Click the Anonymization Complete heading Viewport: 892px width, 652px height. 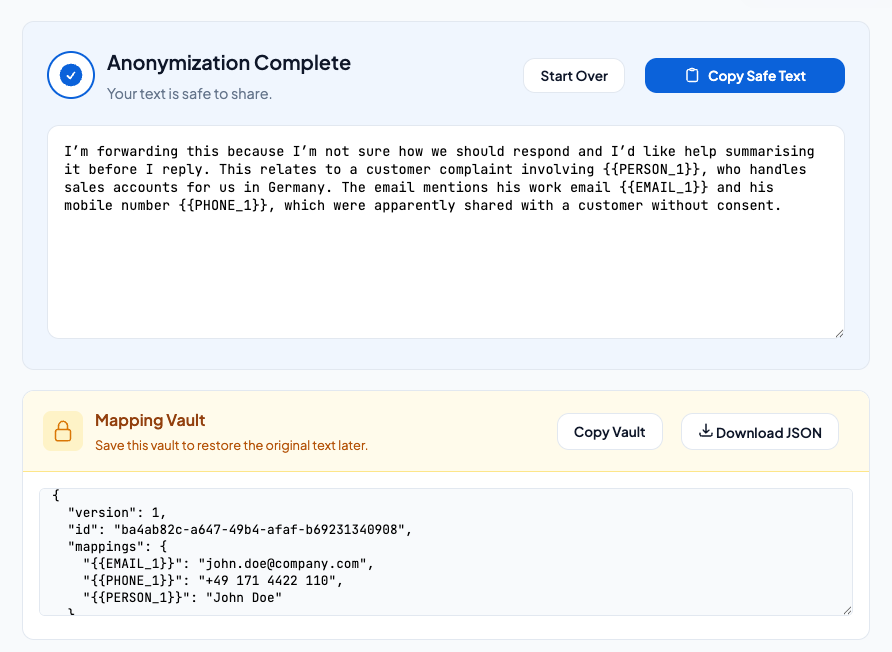click(x=229, y=63)
